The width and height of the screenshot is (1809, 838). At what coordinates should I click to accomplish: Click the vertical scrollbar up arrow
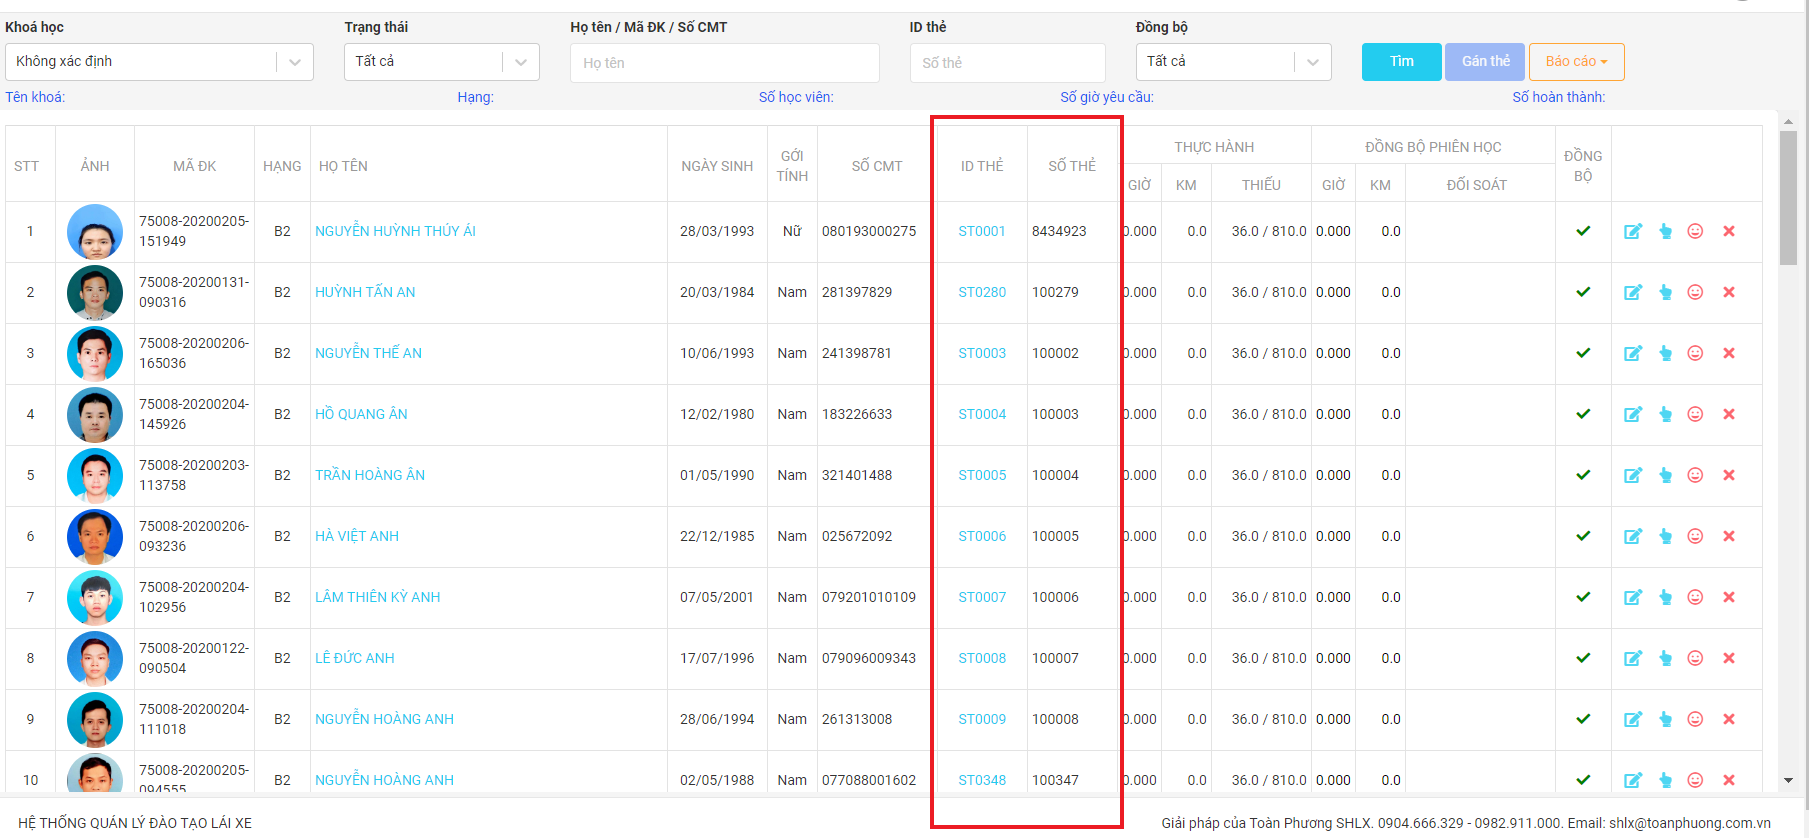click(1788, 122)
